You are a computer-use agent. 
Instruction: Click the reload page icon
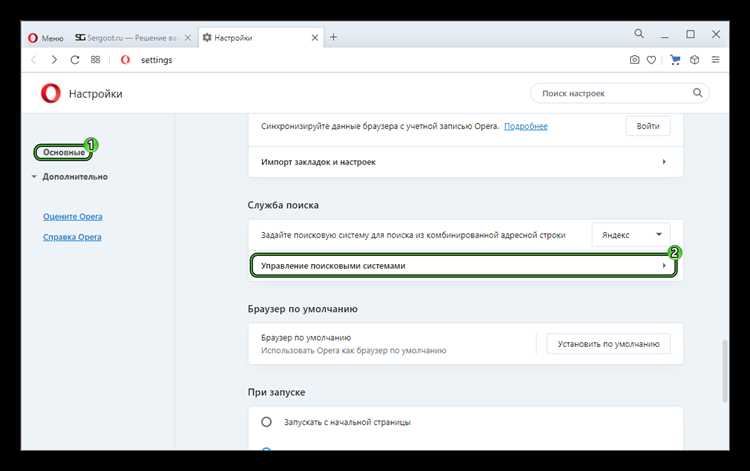pyautogui.click(x=74, y=60)
